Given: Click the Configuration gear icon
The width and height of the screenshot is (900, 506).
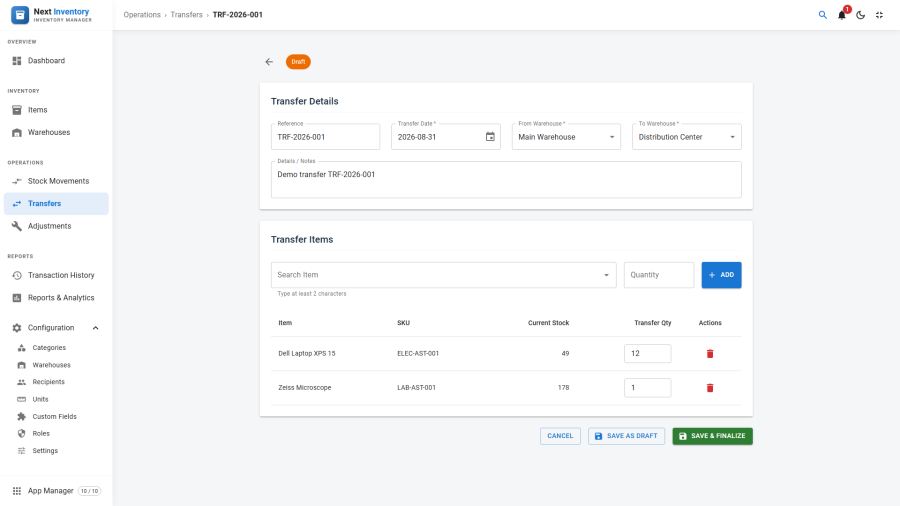Looking at the screenshot, I should [17, 328].
